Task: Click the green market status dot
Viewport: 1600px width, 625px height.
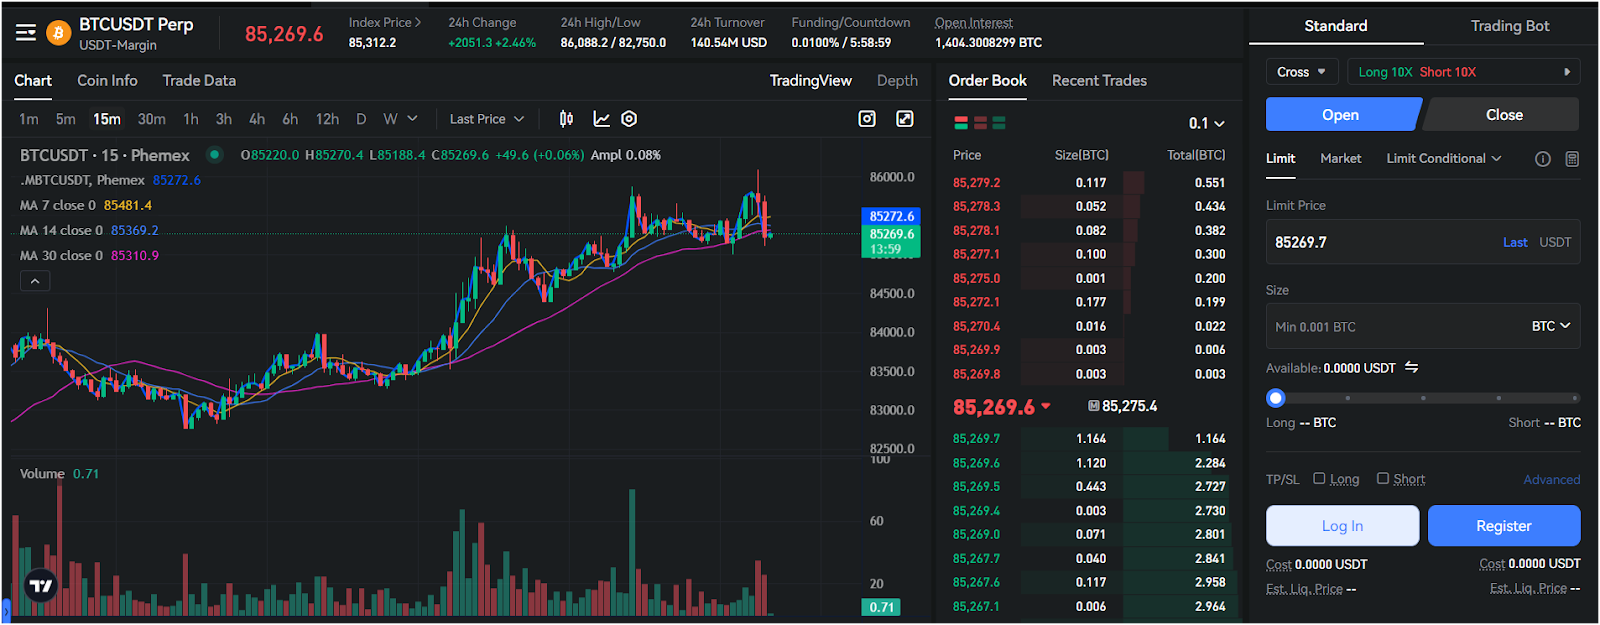Action: (214, 155)
